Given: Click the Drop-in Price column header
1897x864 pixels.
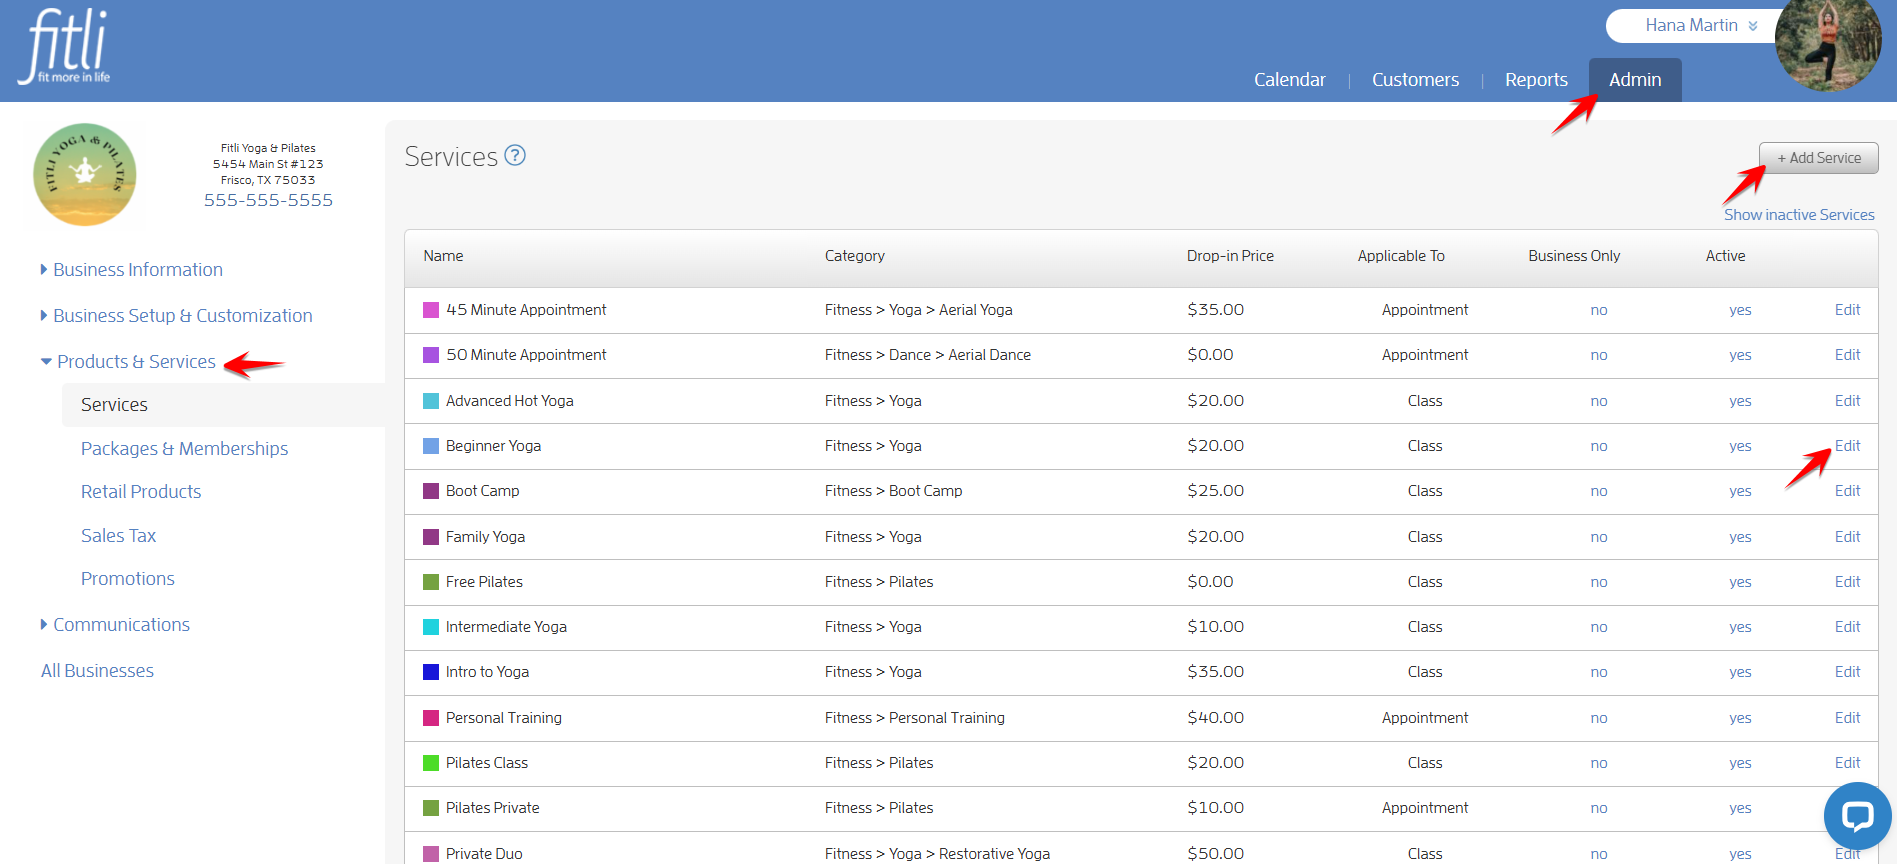Looking at the screenshot, I should [x=1230, y=256].
